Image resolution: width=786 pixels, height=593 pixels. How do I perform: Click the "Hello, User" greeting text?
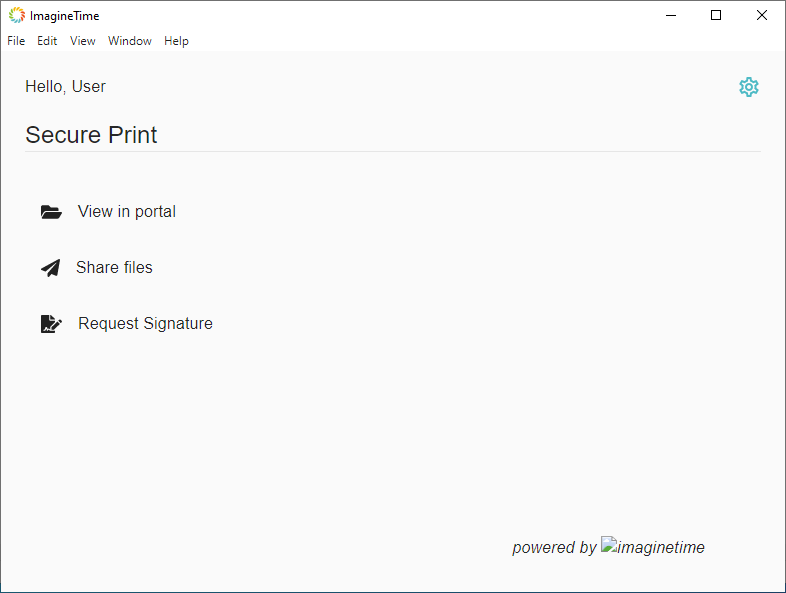(65, 87)
